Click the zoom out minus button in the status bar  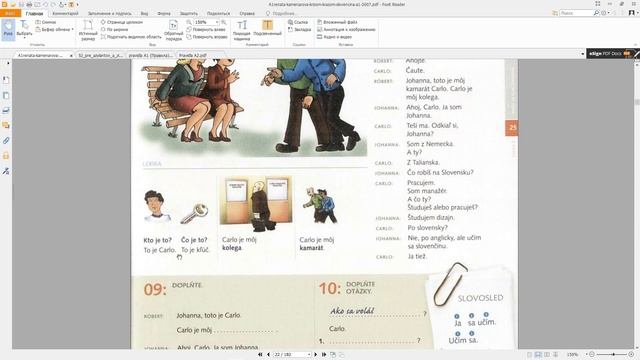coord(591,355)
